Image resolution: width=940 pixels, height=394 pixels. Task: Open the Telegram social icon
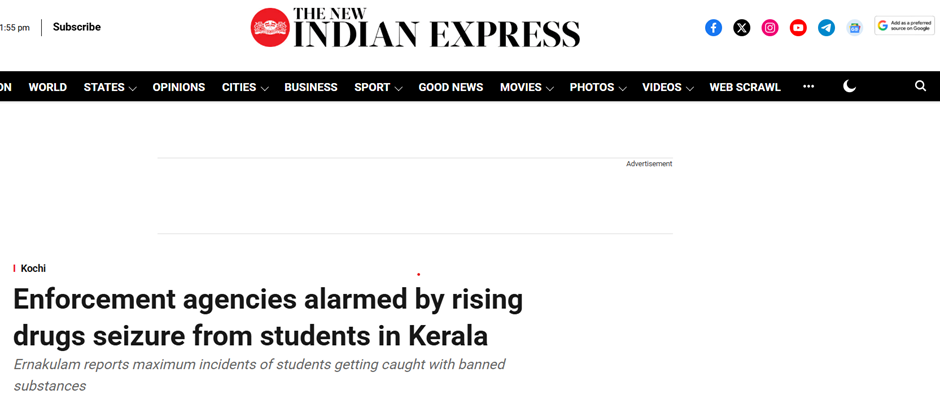[x=826, y=28]
